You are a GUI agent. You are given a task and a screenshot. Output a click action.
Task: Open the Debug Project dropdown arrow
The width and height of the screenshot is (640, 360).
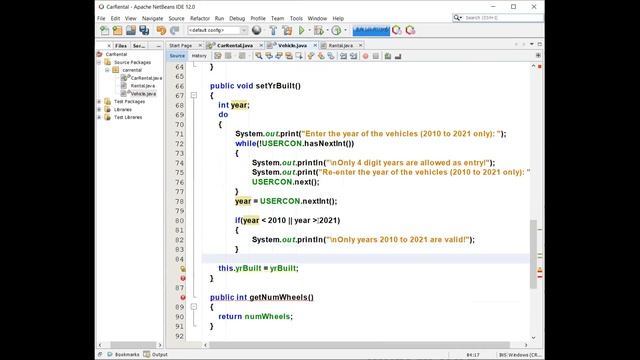click(327, 30)
